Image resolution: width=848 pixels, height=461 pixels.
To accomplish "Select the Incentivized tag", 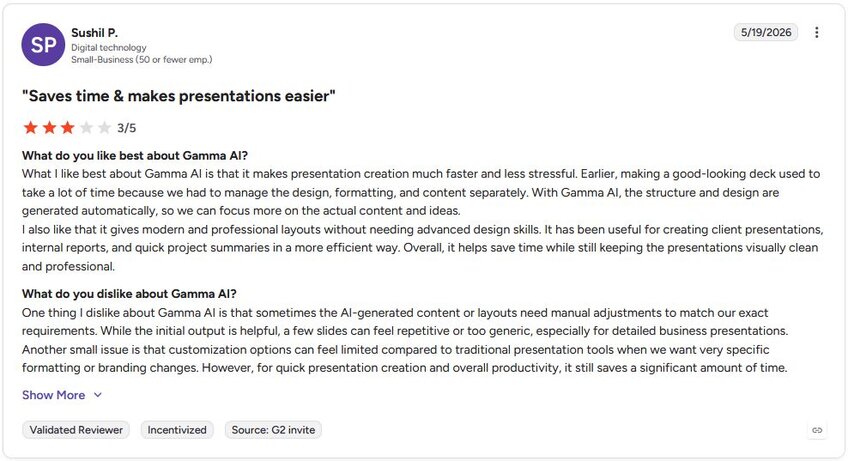I will pyautogui.click(x=177, y=430).
